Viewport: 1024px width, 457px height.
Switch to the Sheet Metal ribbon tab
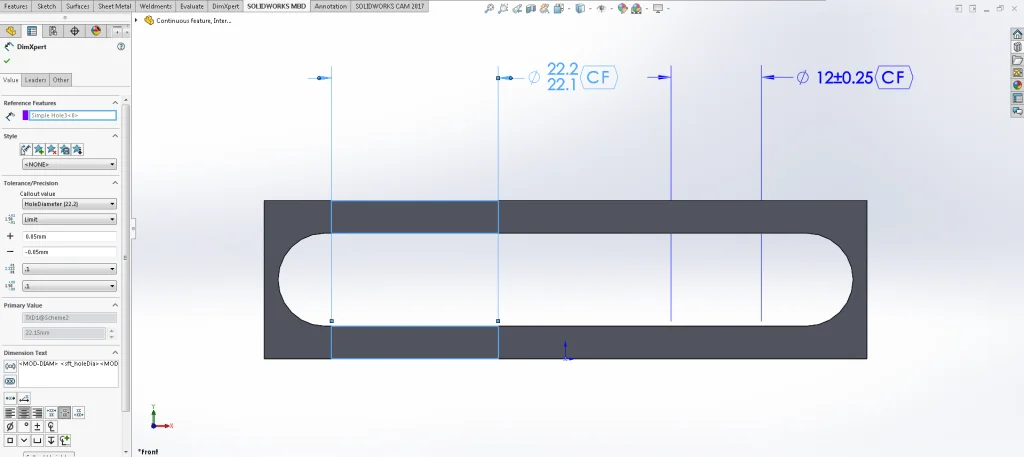(114, 6)
